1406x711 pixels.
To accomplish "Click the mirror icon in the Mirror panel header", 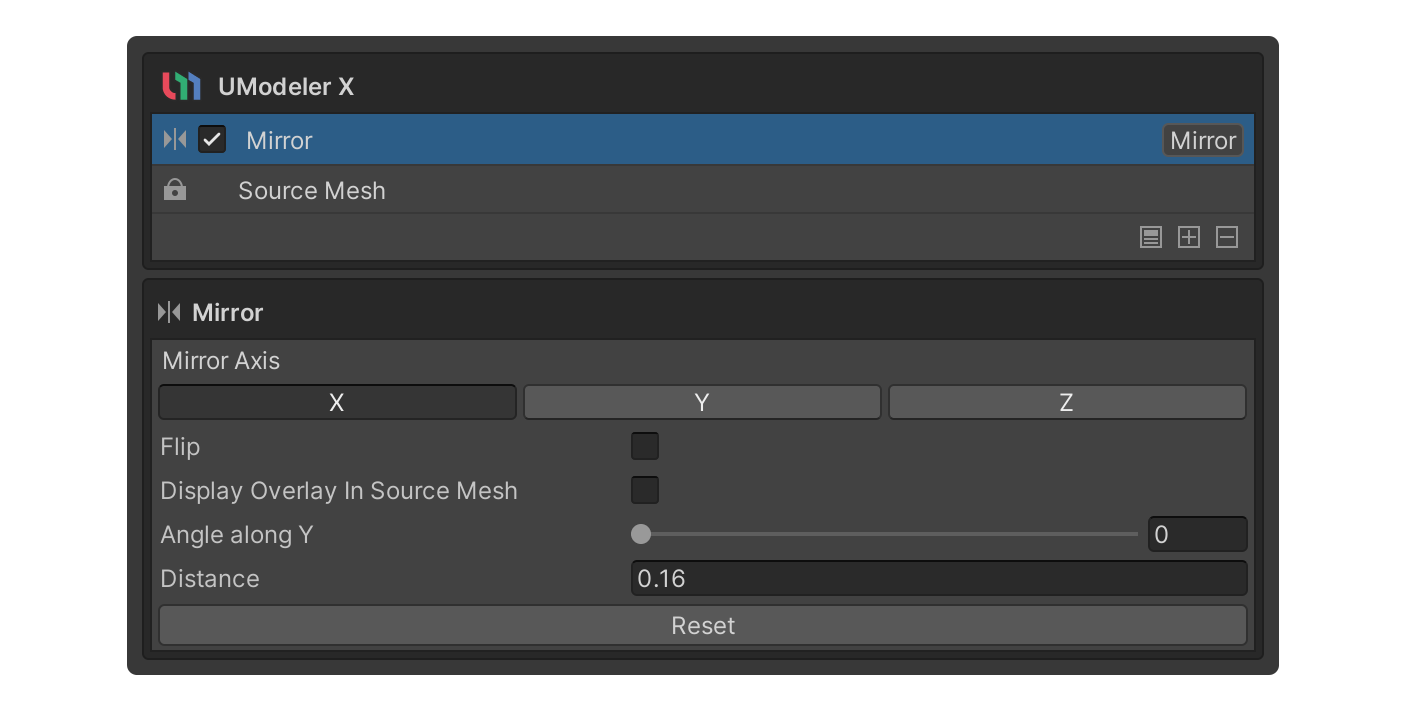I will click(x=169, y=313).
